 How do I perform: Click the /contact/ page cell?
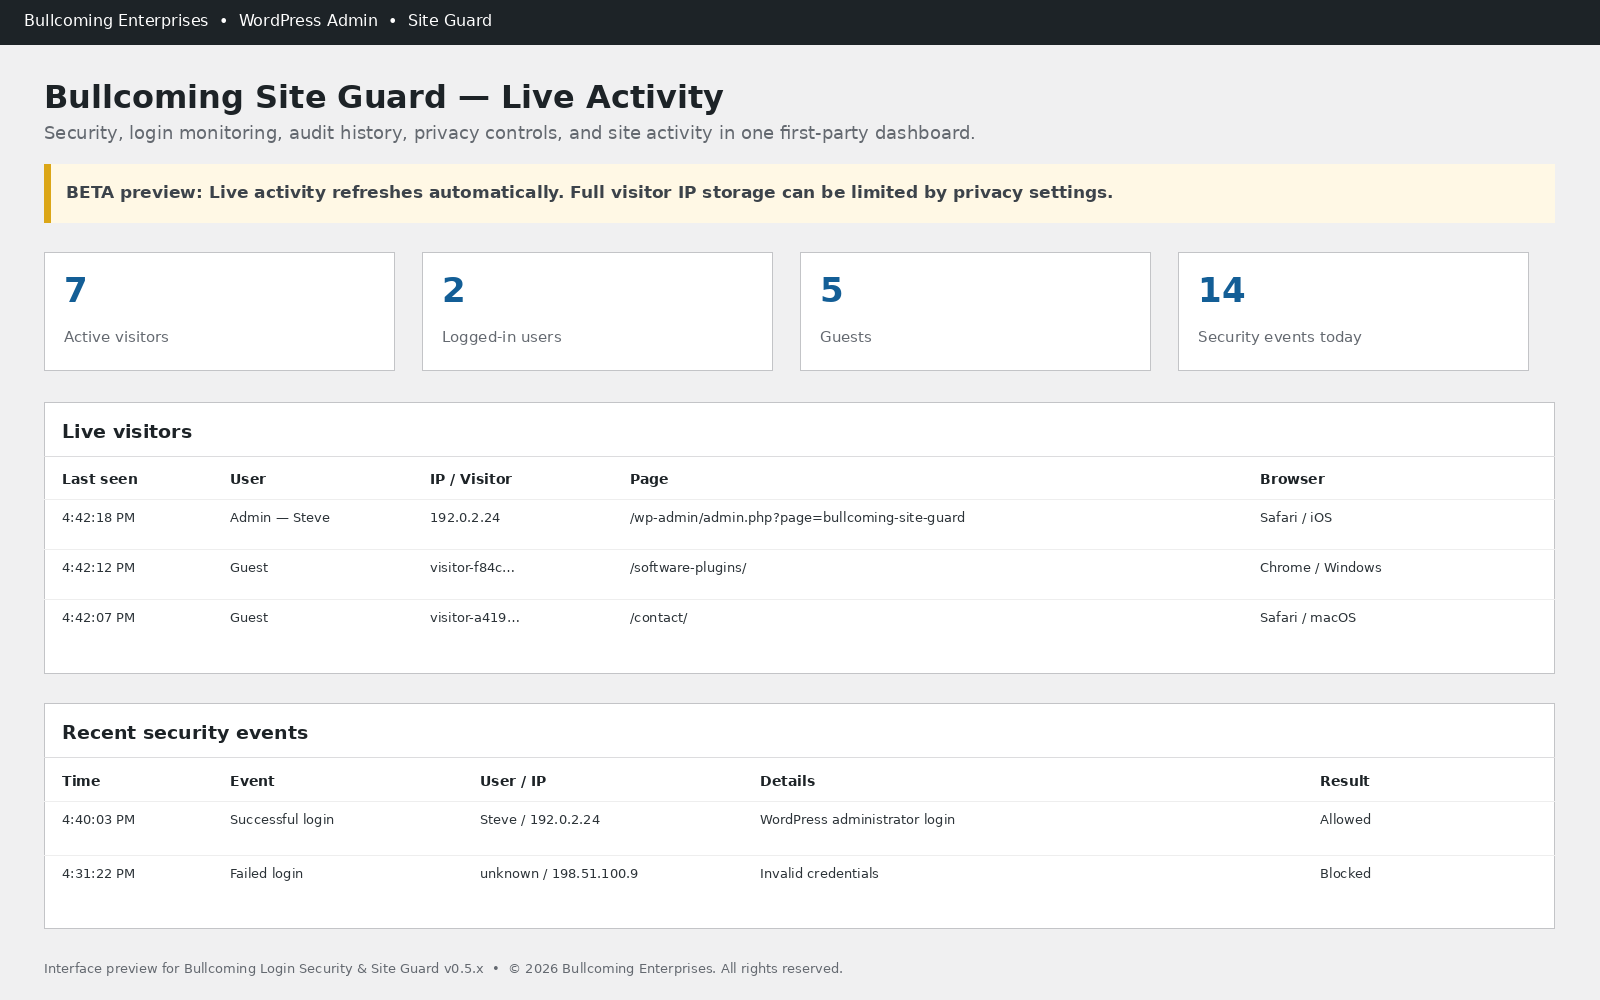point(658,618)
